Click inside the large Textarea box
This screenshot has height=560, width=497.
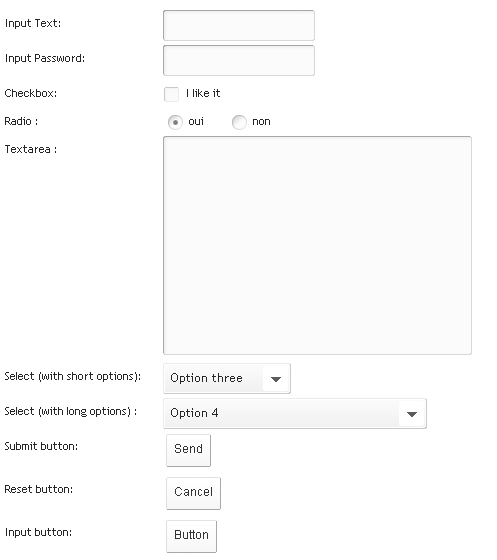(317, 245)
